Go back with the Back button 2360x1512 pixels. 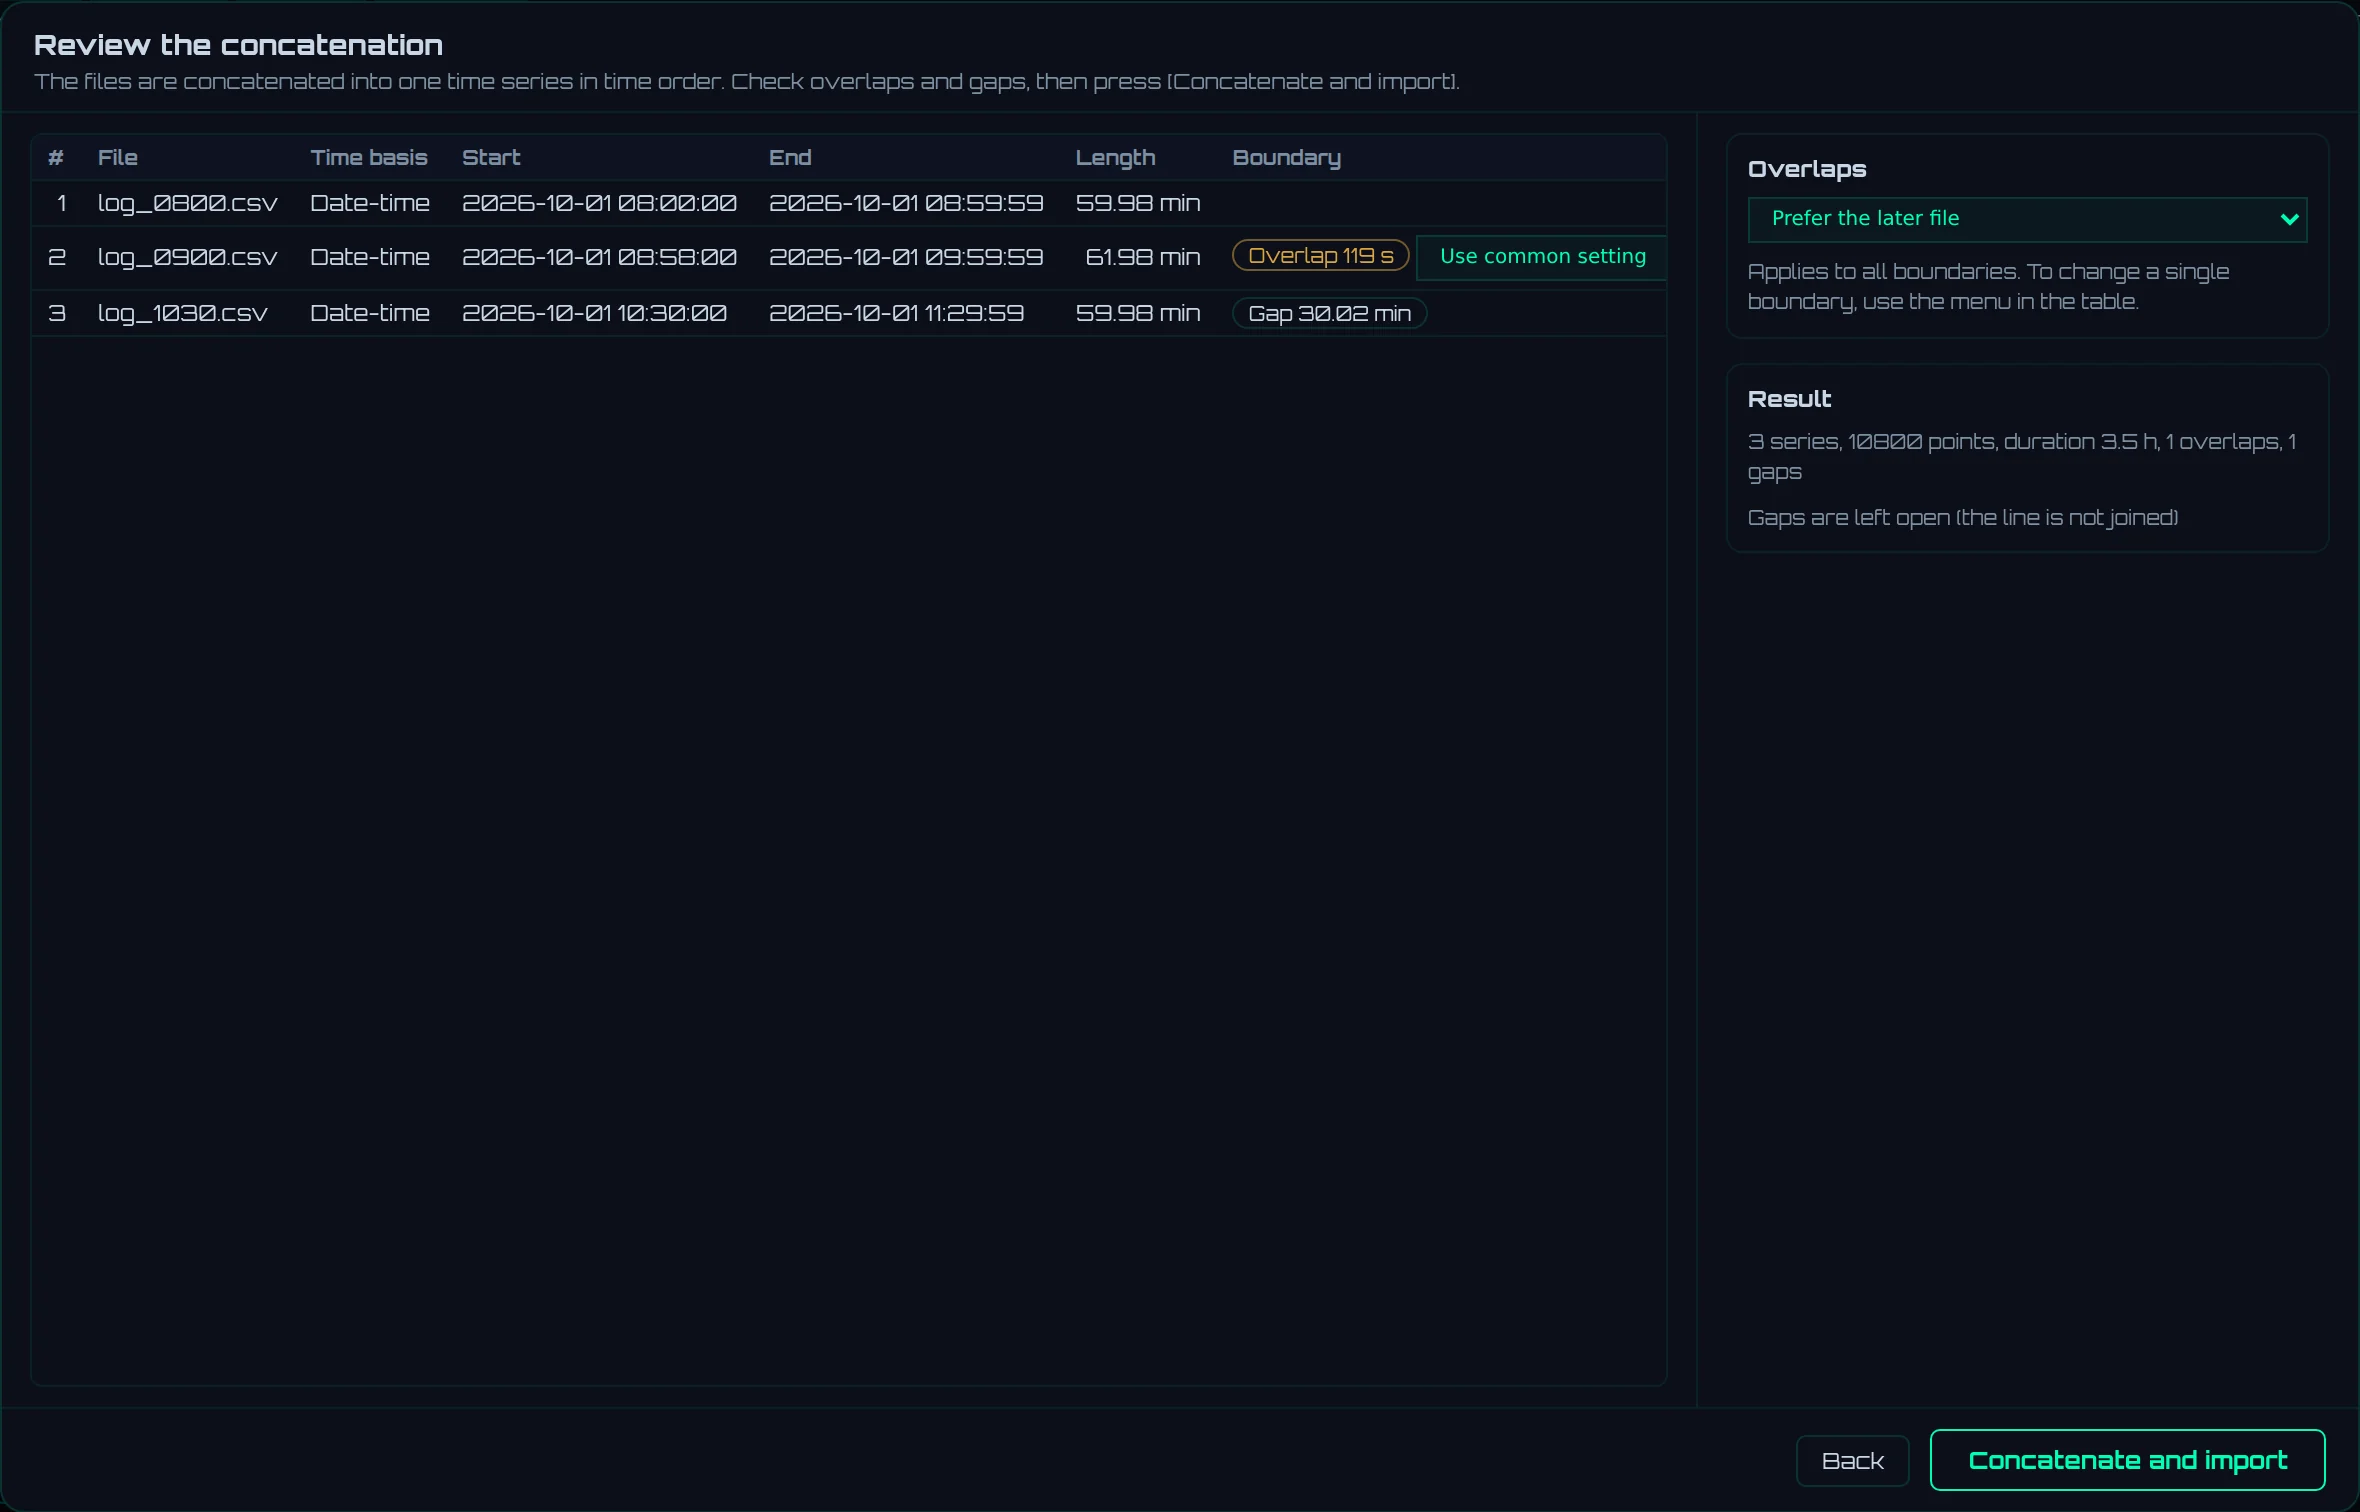click(x=1852, y=1461)
